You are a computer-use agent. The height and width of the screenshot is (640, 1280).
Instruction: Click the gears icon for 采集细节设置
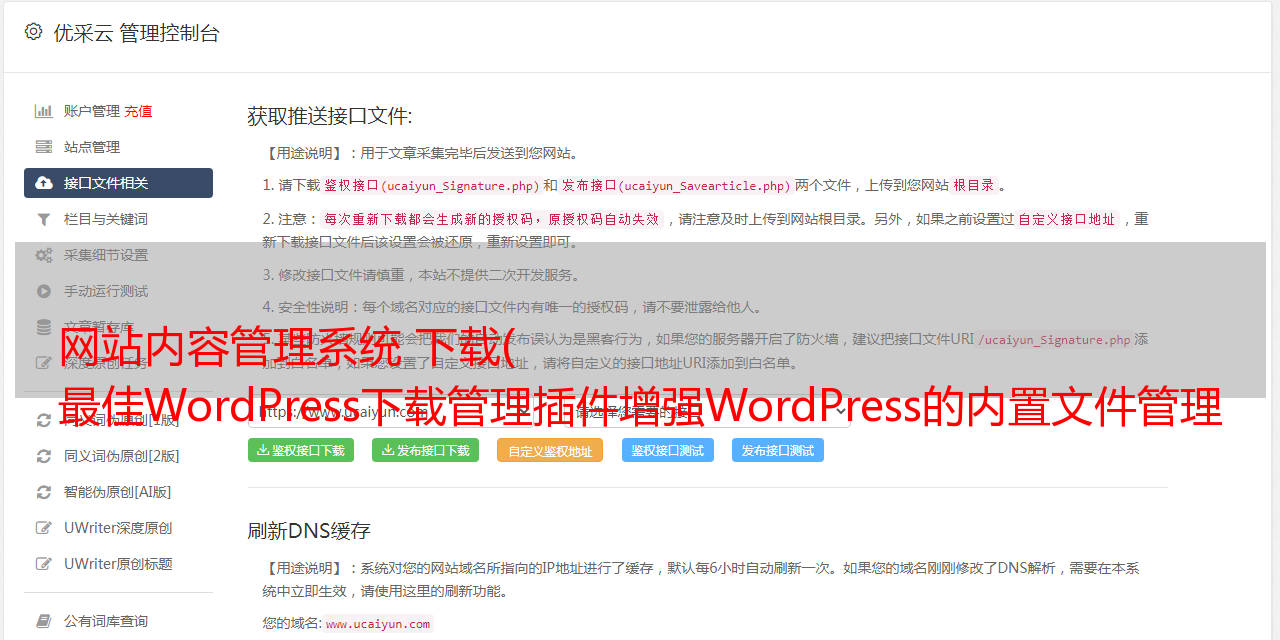44,255
